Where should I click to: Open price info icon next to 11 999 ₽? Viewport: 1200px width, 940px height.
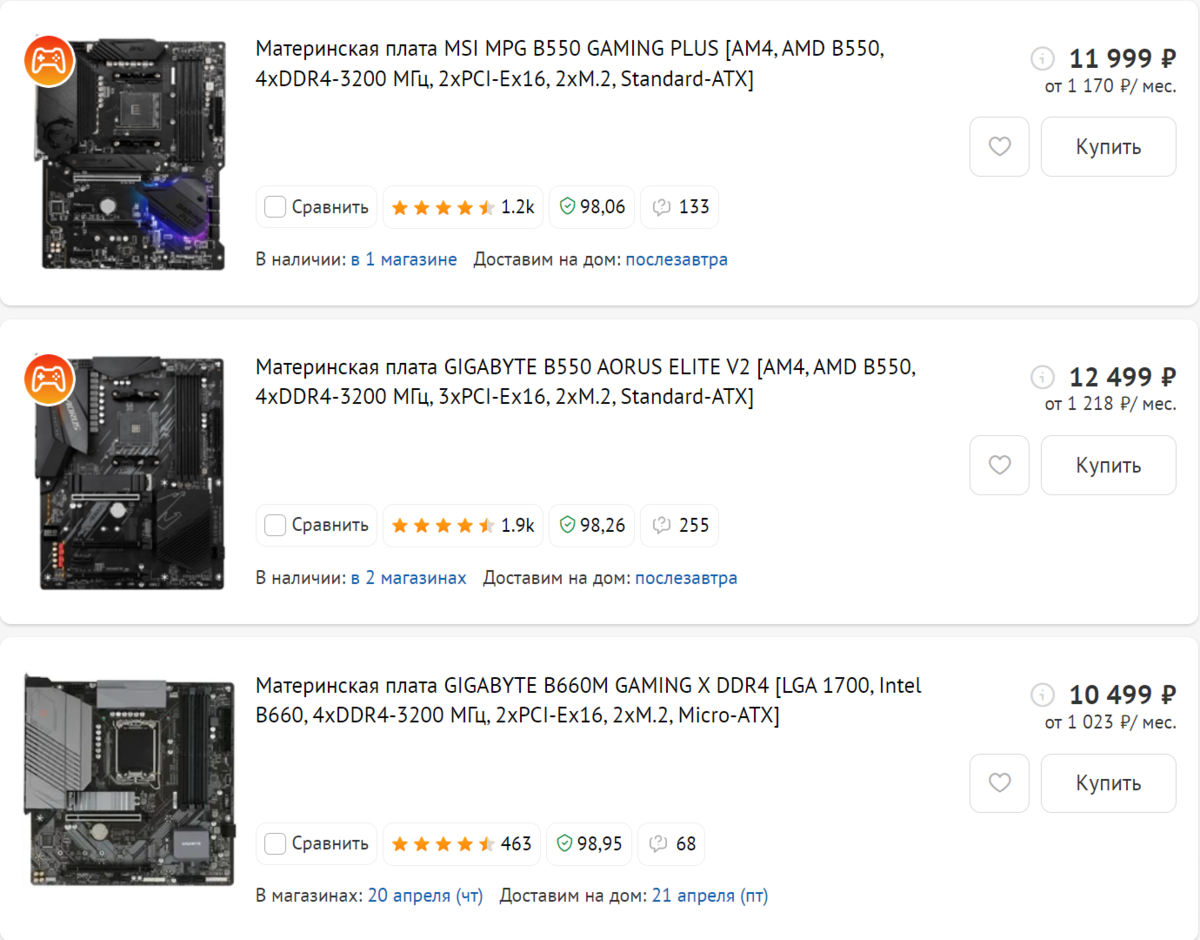click(1042, 58)
